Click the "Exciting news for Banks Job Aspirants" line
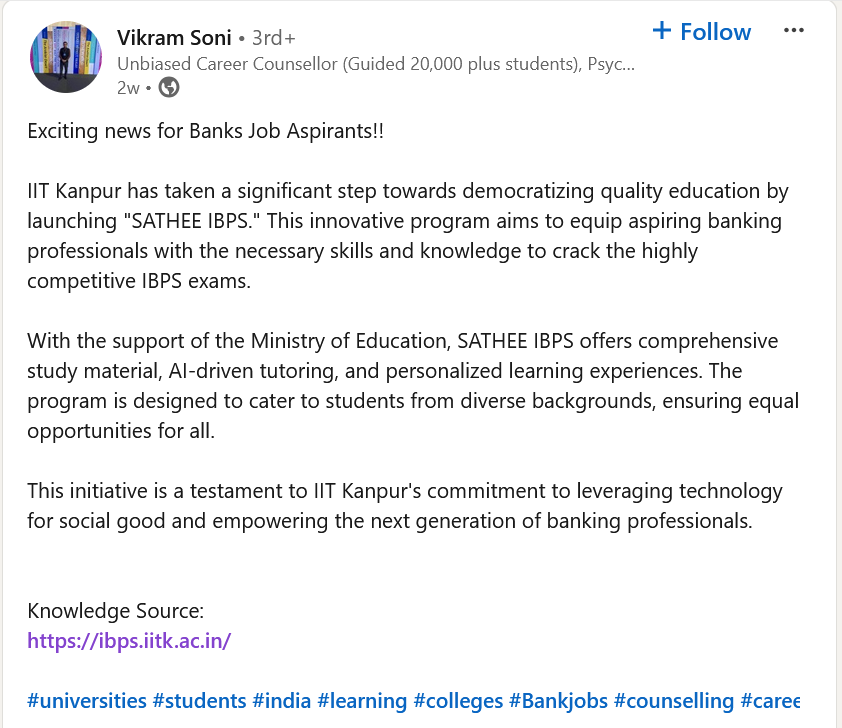This screenshot has width=842, height=728. click(205, 131)
